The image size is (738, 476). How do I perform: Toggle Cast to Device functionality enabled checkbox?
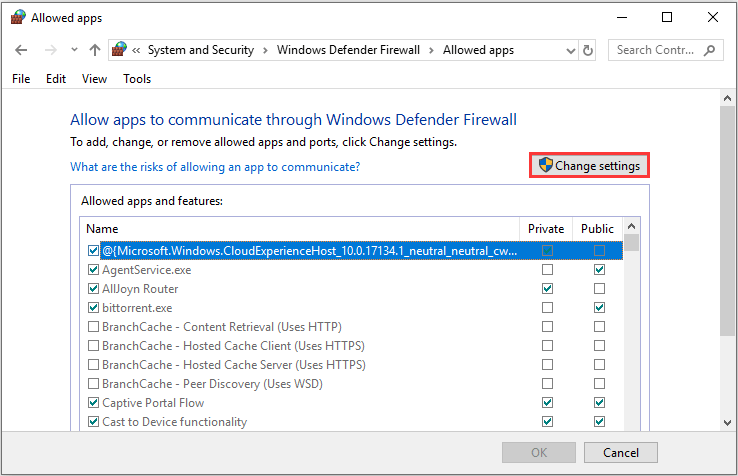click(x=93, y=421)
